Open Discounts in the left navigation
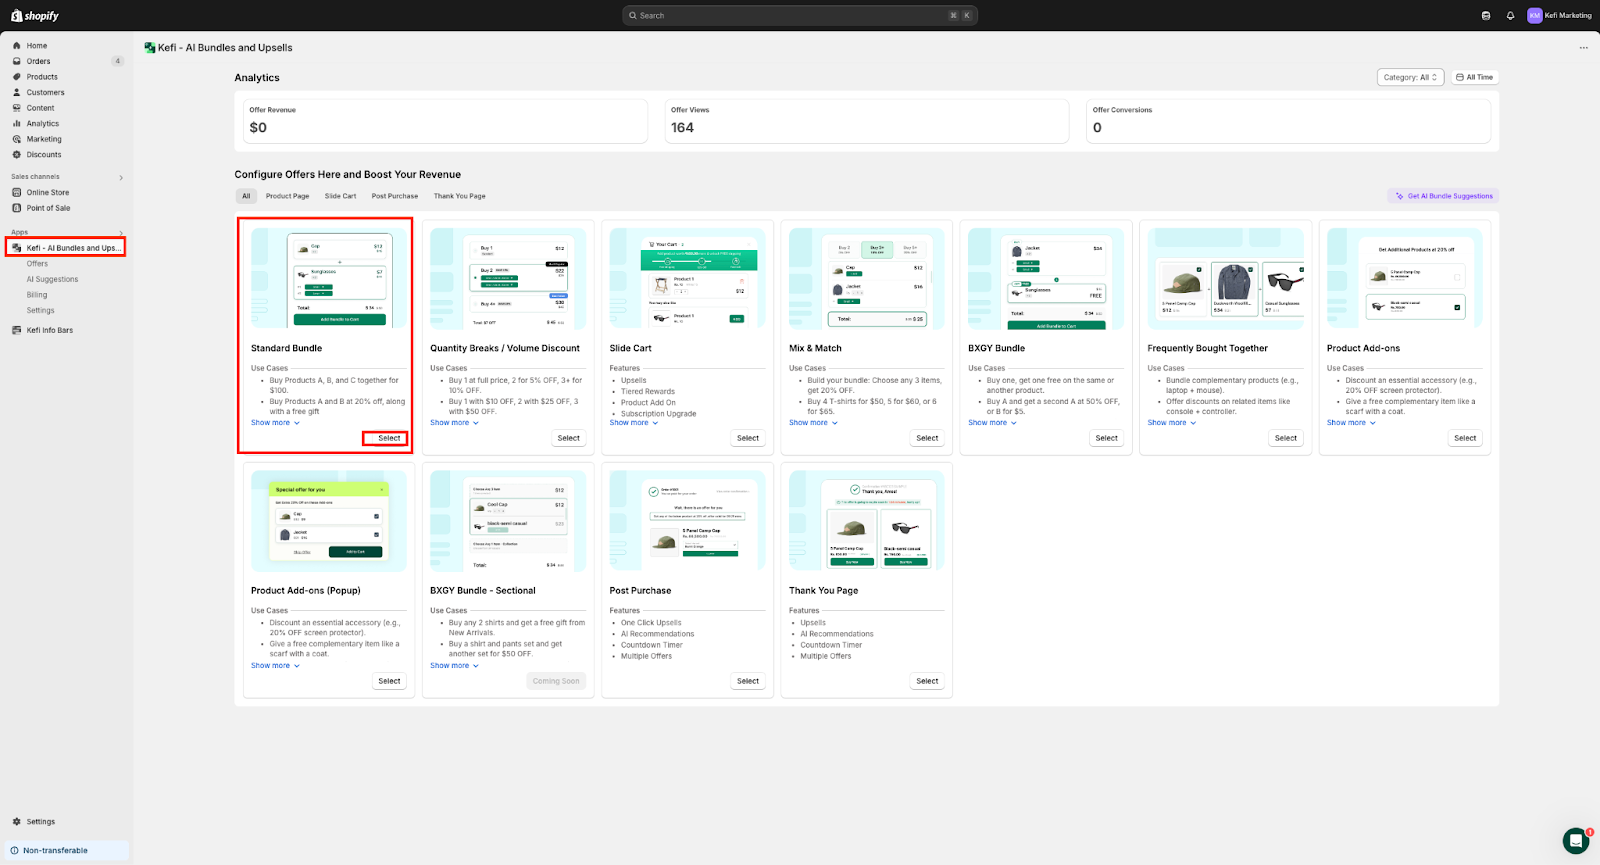The height and width of the screenshot is (865, 1600). pyautogui.click(x=43, y=155)
